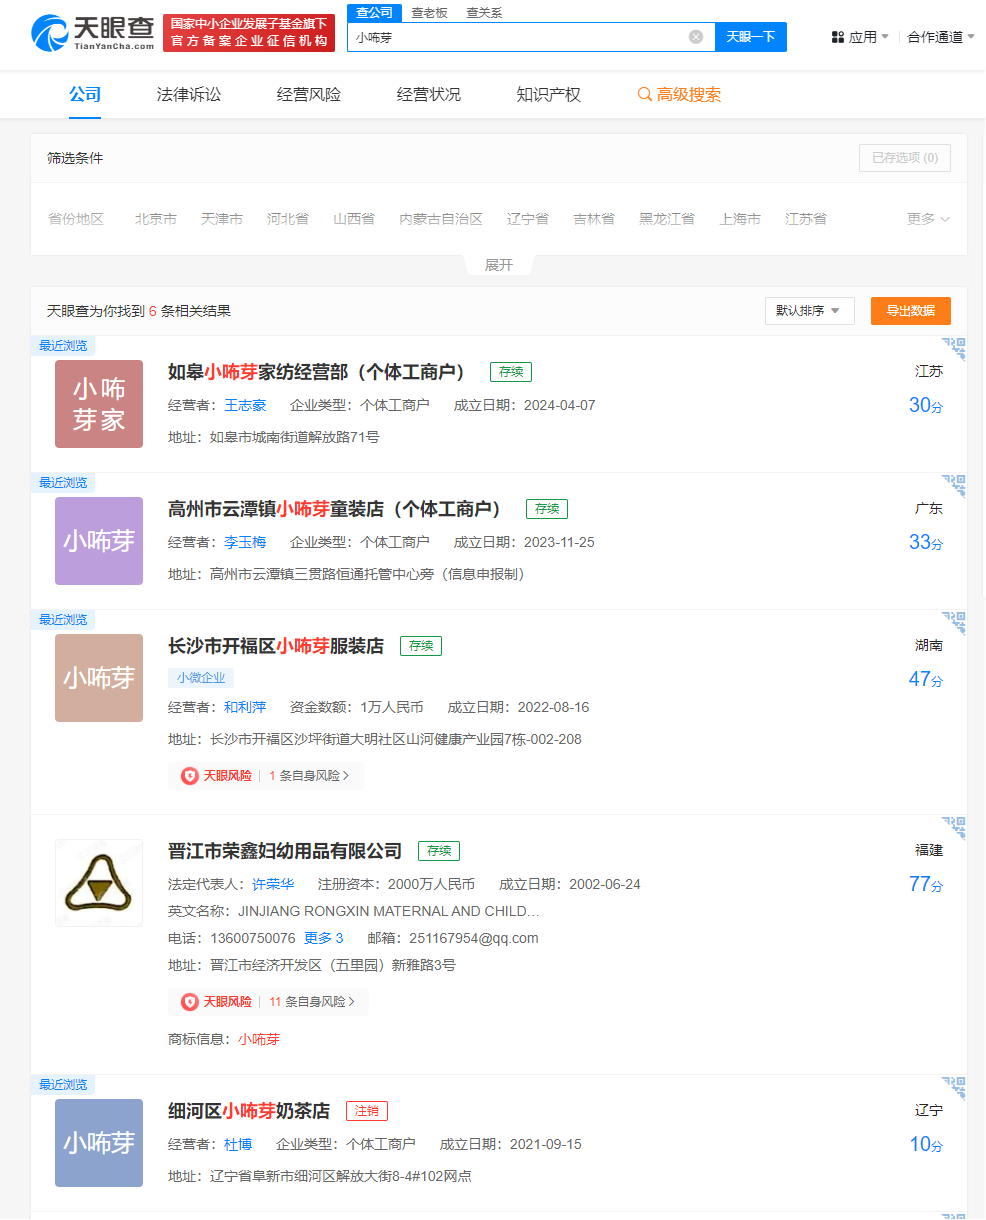Click the QR code icon on 如皋小咘芽家纺 card
Image resolution: width=986 pixels, height=1220 pixels.
(954, 350)
